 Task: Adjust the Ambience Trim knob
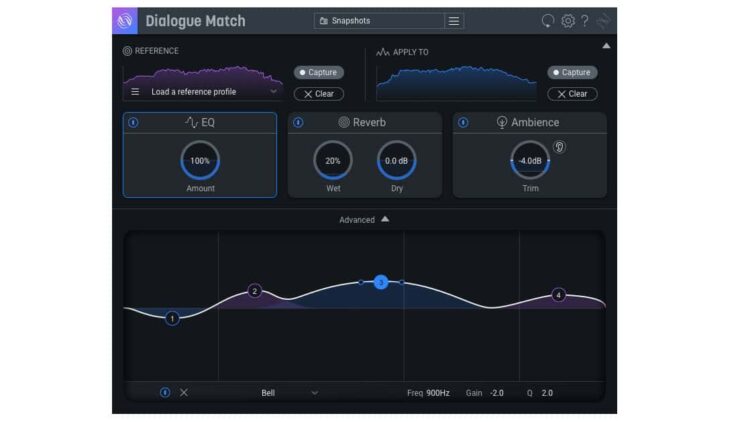tap(530, 161)
